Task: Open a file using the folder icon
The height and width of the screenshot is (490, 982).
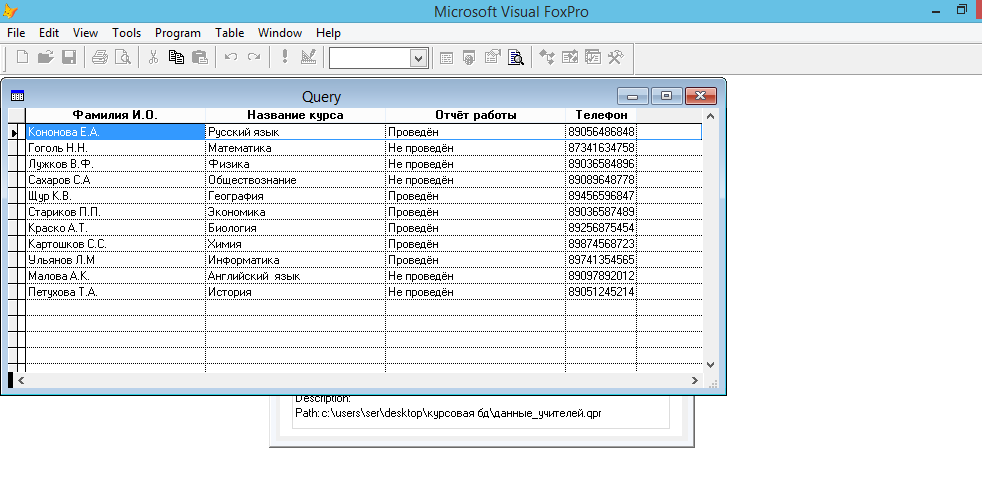Action: click(45, 58)
